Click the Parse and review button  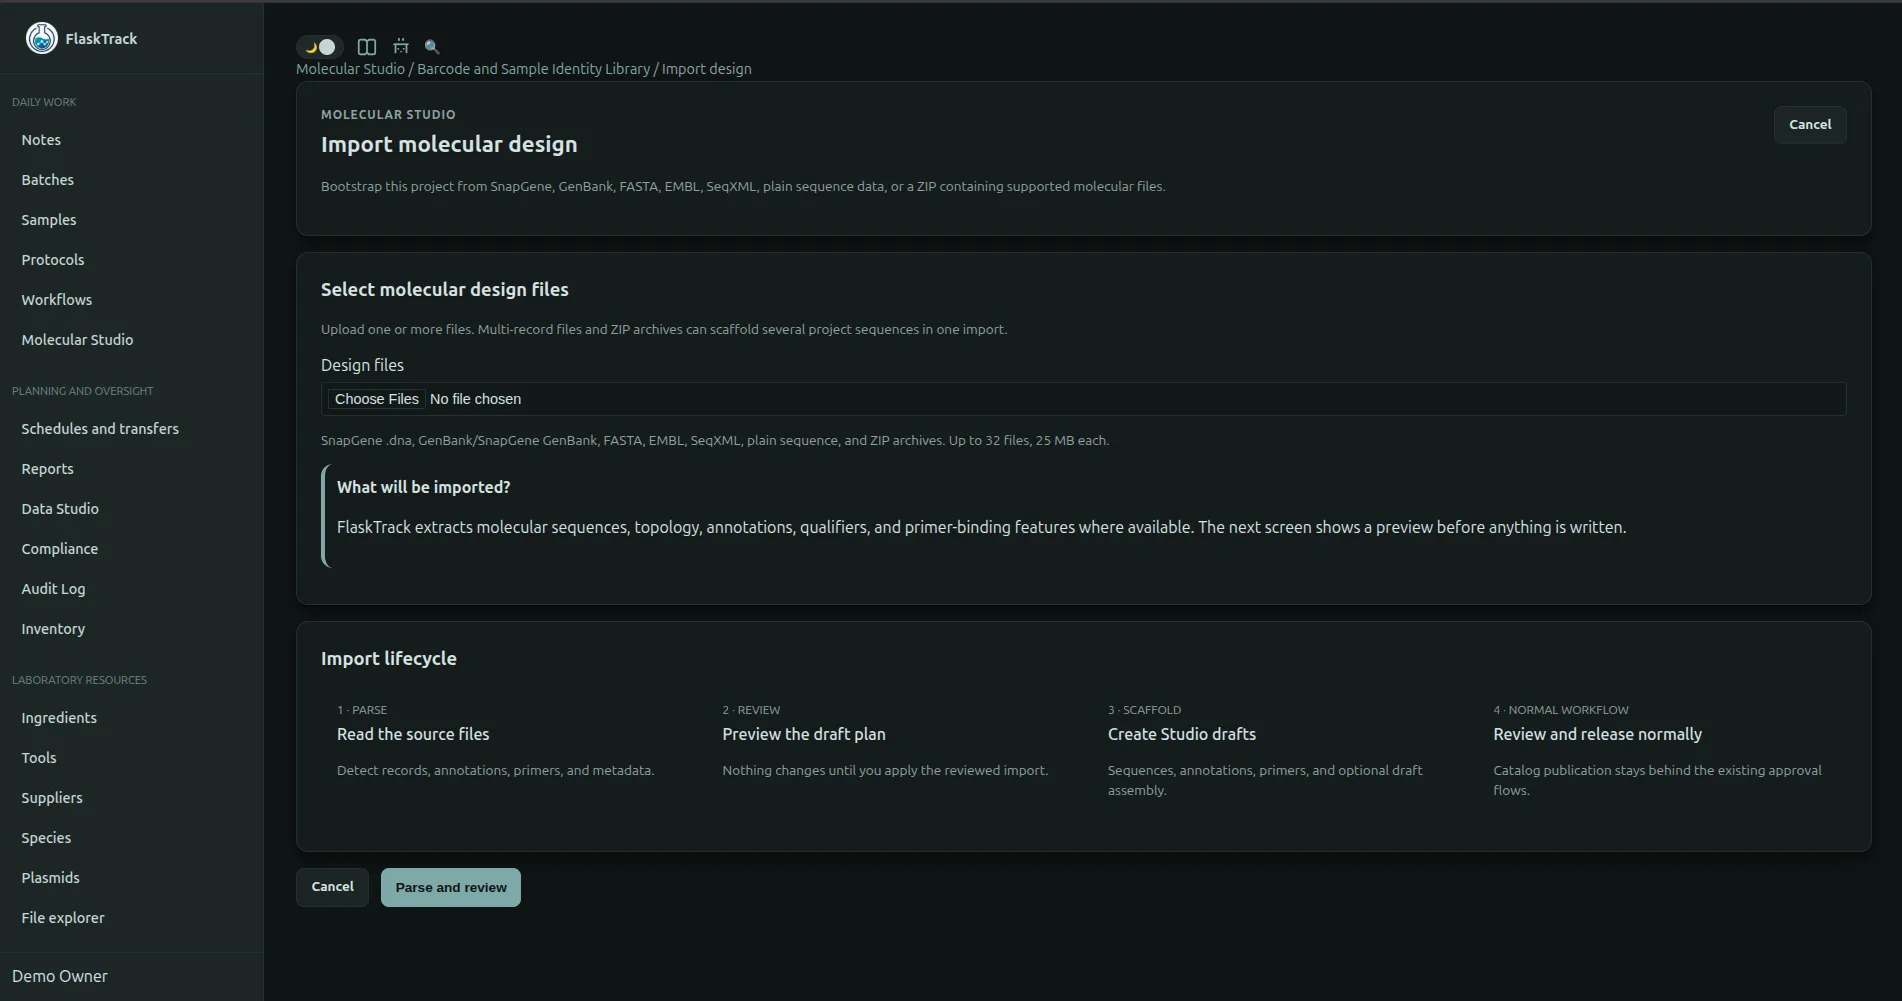click(x=451, y=887)
